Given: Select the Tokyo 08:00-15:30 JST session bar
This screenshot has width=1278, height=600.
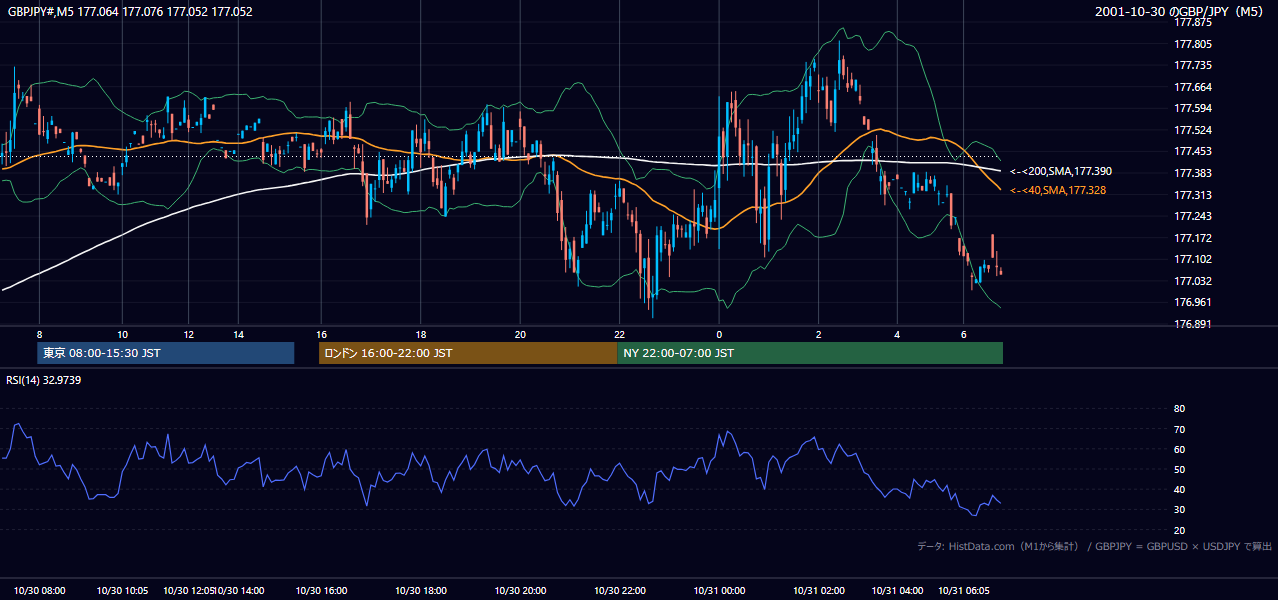Looking at the screenshot, I should (166, 353).
